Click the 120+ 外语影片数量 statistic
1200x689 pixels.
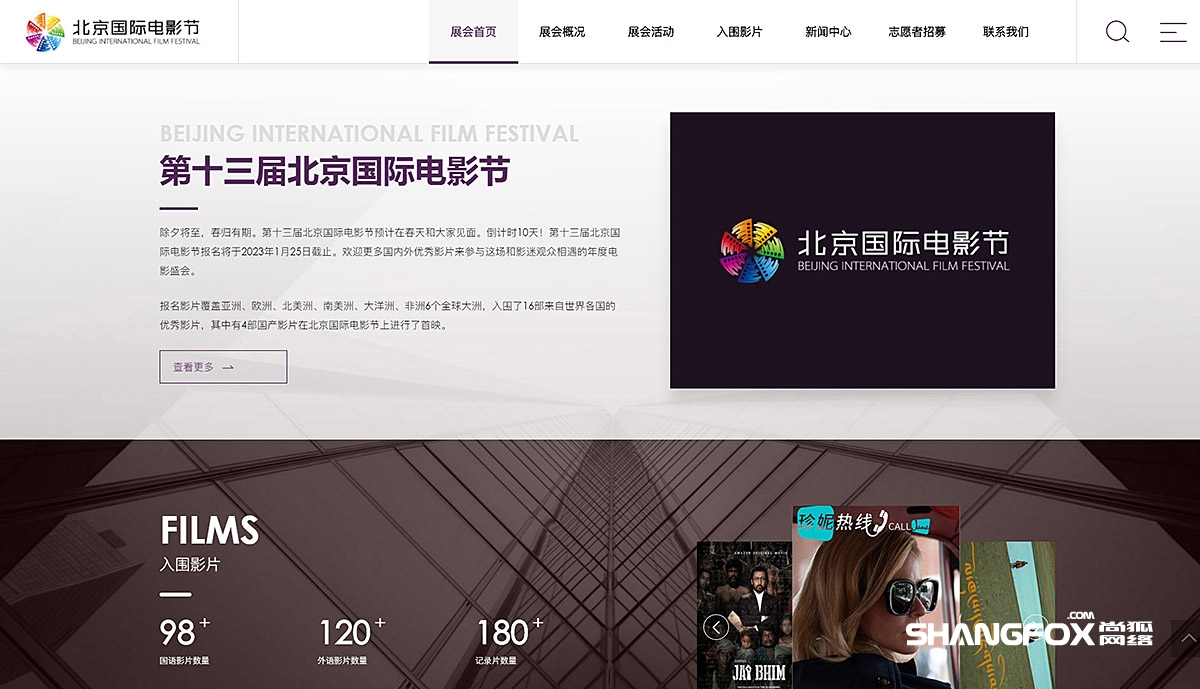352,641
